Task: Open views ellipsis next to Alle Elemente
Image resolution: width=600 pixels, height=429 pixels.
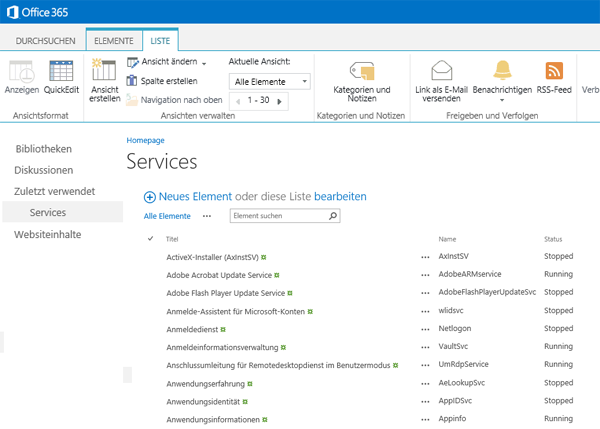Action: [x=207, y=216]
